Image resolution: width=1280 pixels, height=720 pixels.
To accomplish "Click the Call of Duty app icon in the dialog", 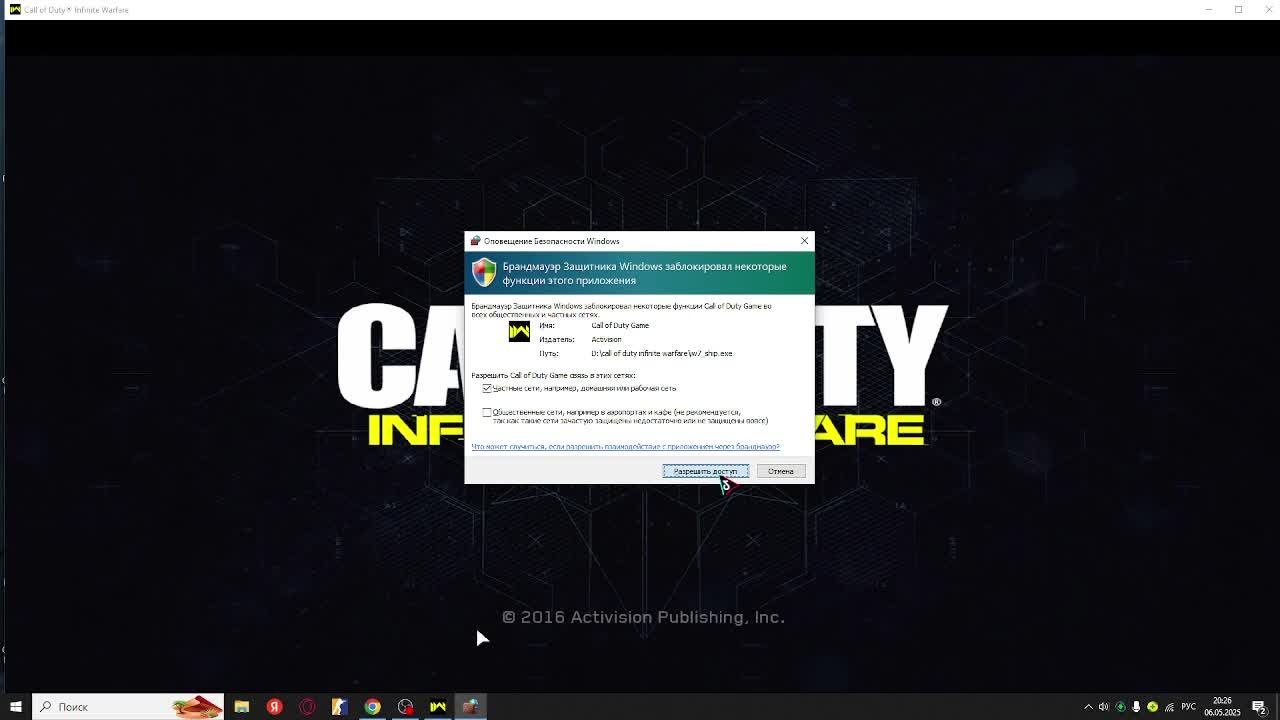I will (x=519, y=331).
